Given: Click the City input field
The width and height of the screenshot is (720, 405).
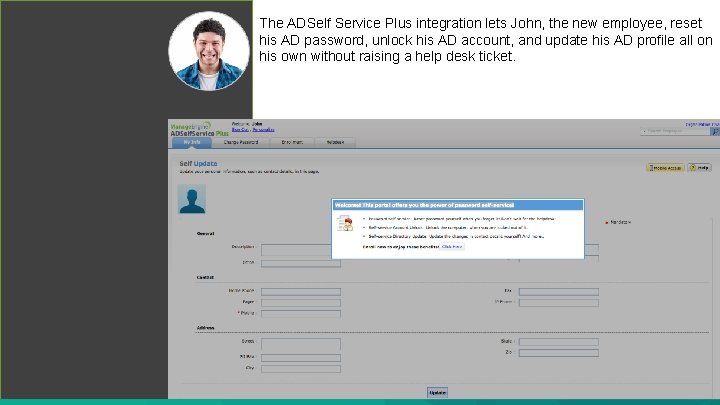Looking at the screenshot, I should coord(301,369).
